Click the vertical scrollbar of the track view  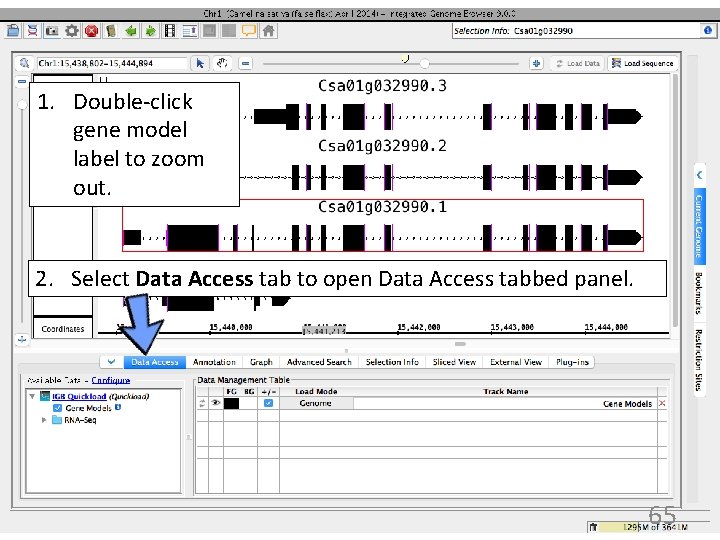[675, 200]
